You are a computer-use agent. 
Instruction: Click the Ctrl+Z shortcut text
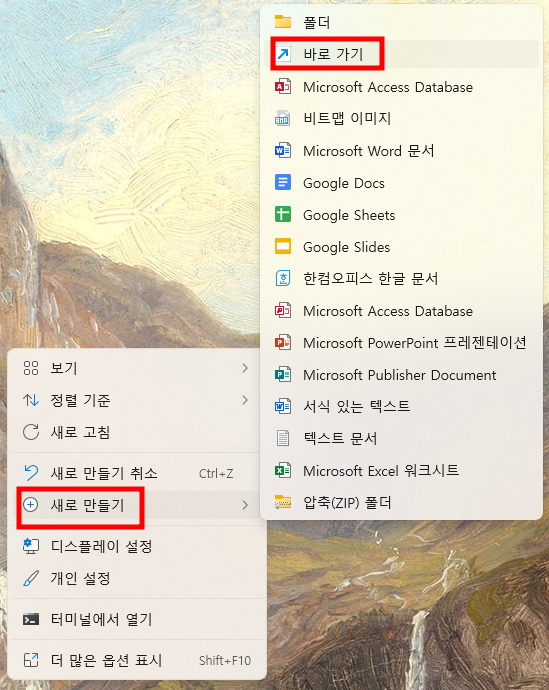[216, 473]
